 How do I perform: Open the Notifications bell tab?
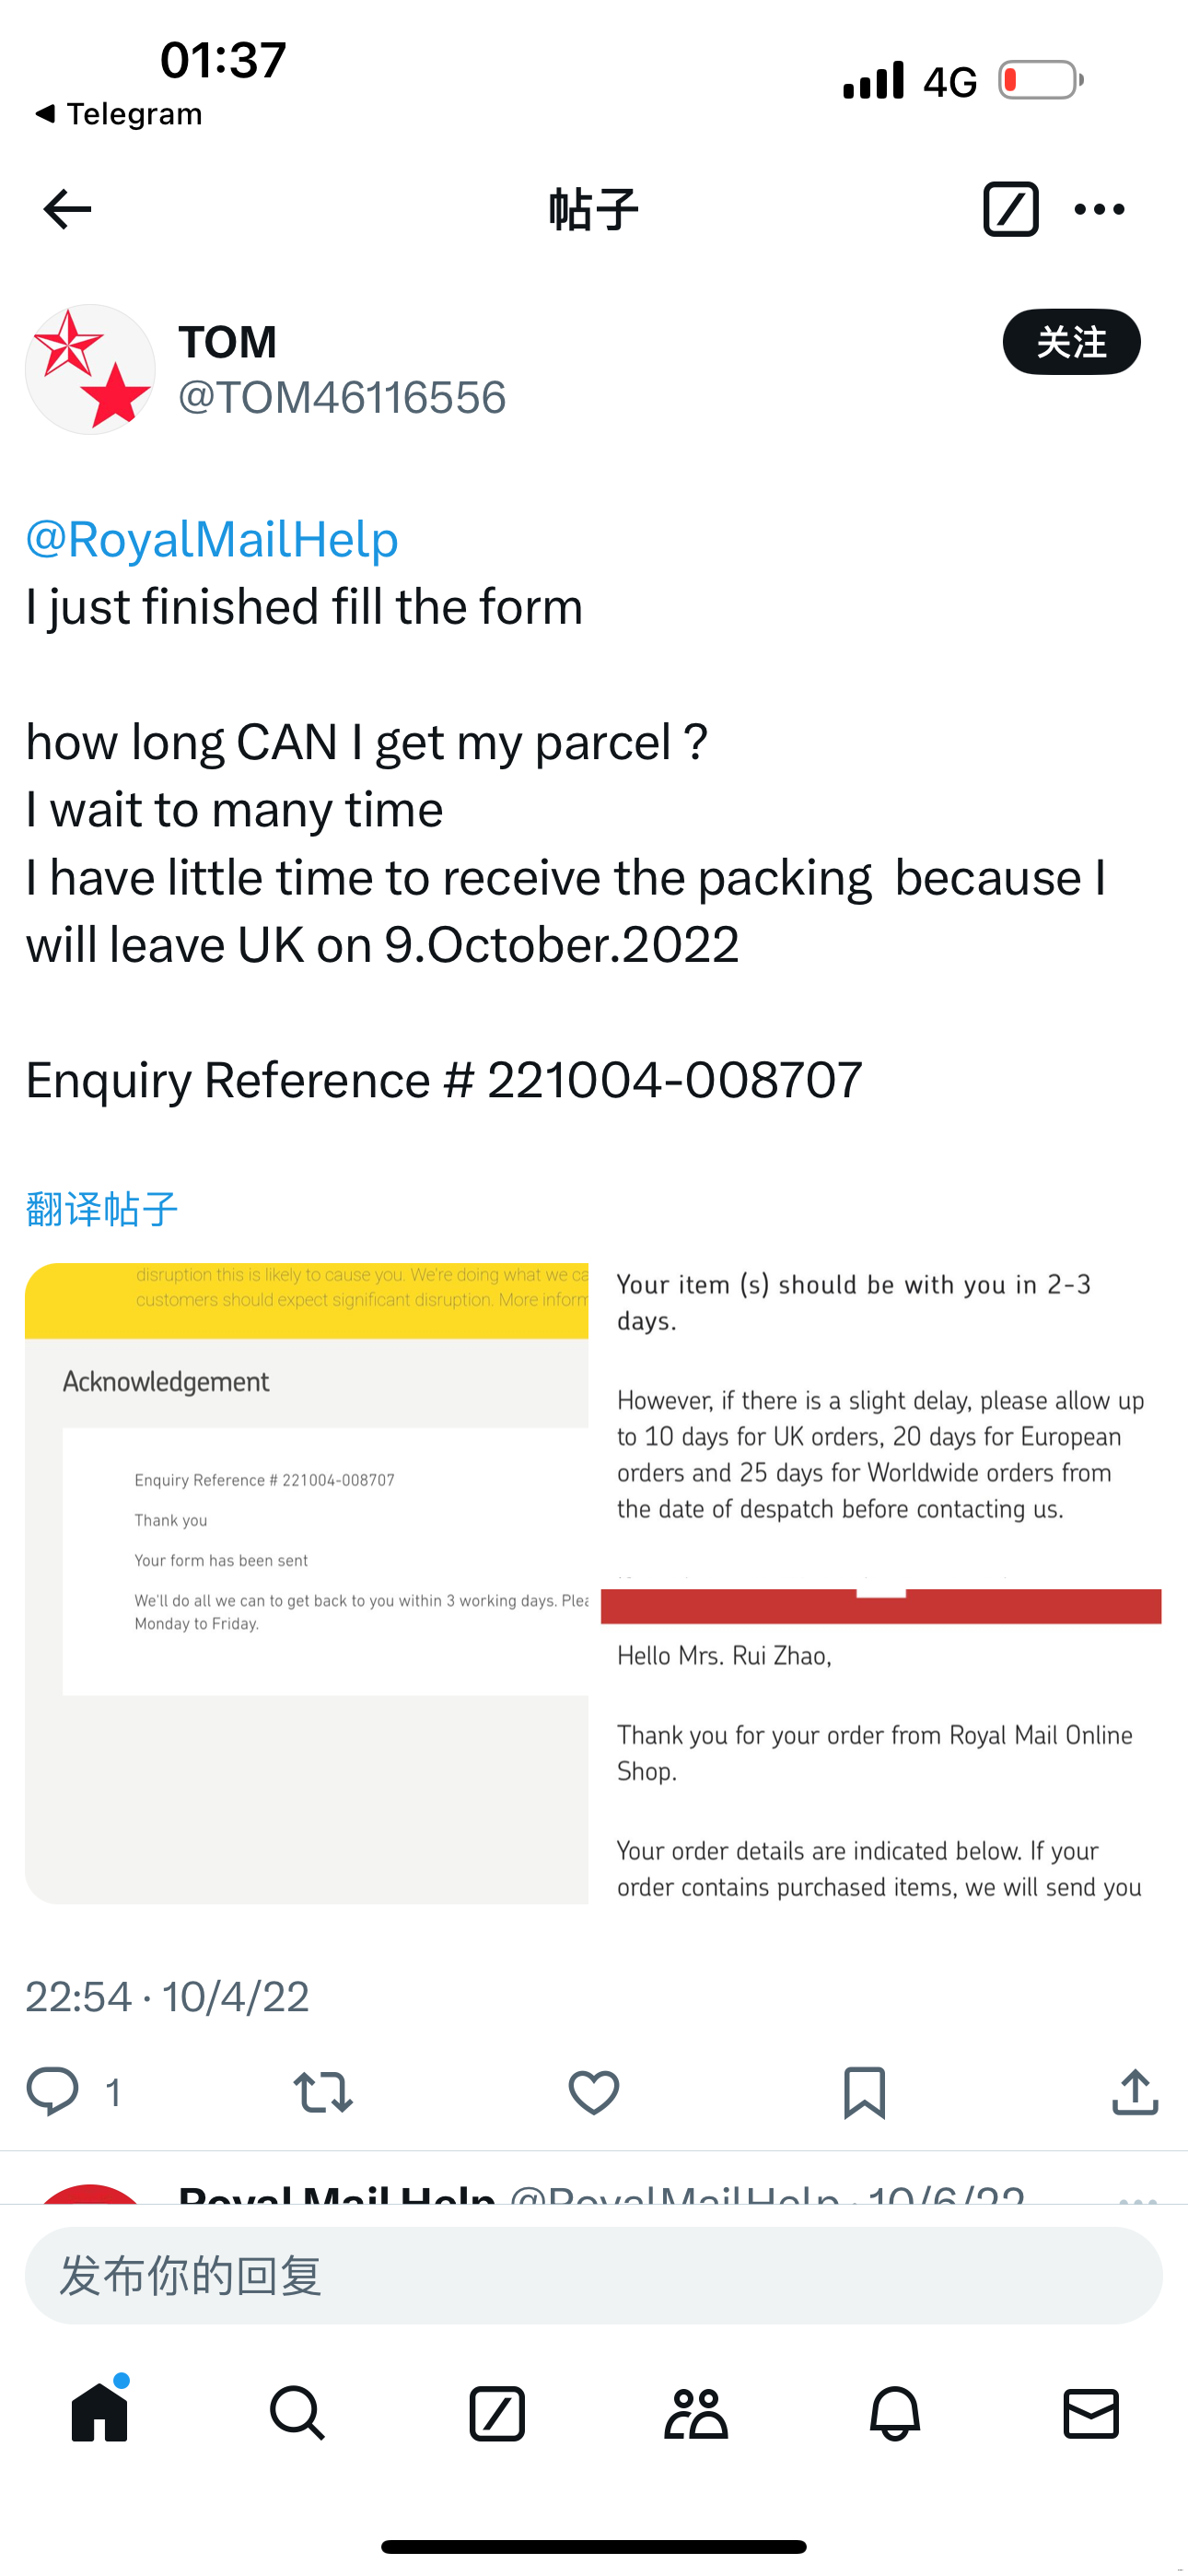[x=895, y=2413]
